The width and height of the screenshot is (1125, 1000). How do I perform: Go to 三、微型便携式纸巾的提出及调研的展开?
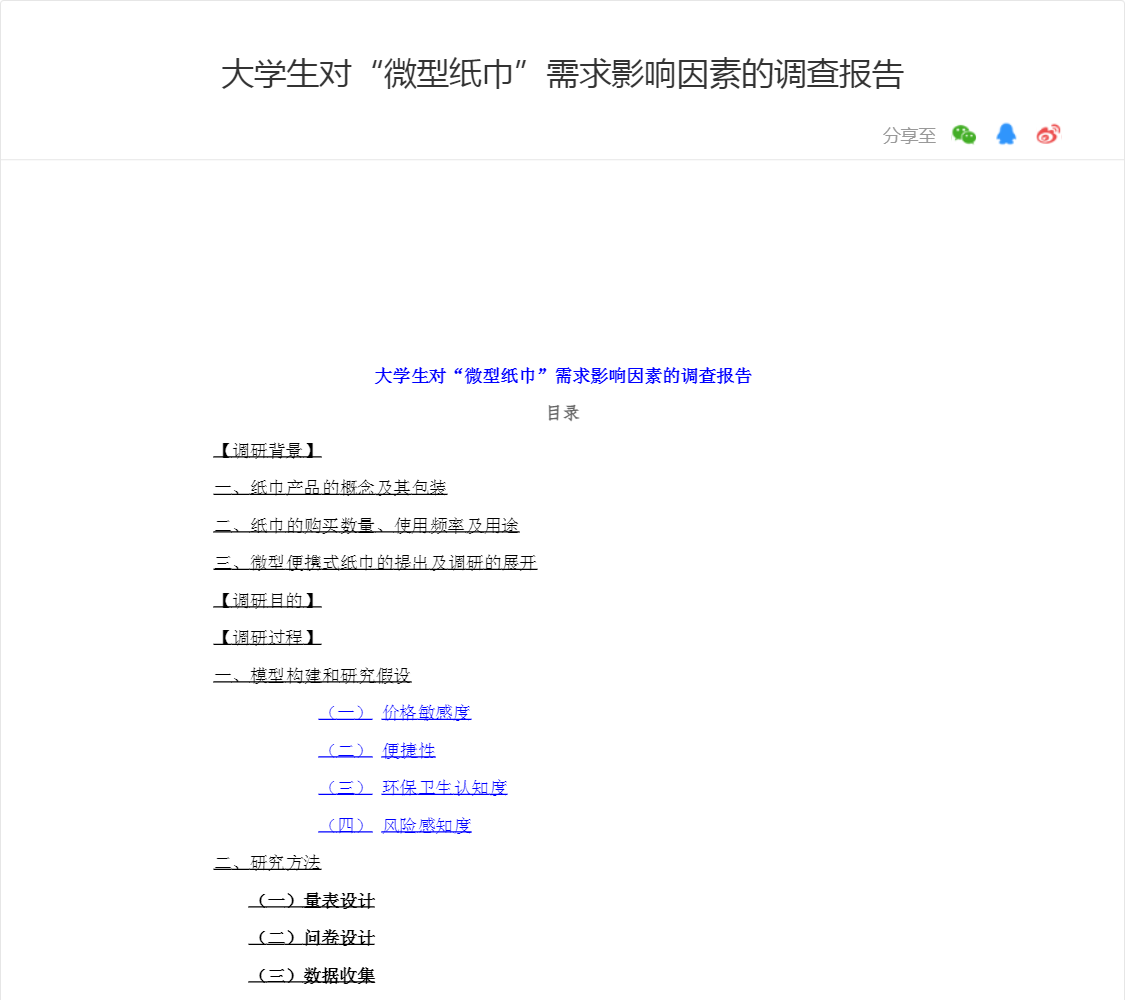(x=375, y=562)
